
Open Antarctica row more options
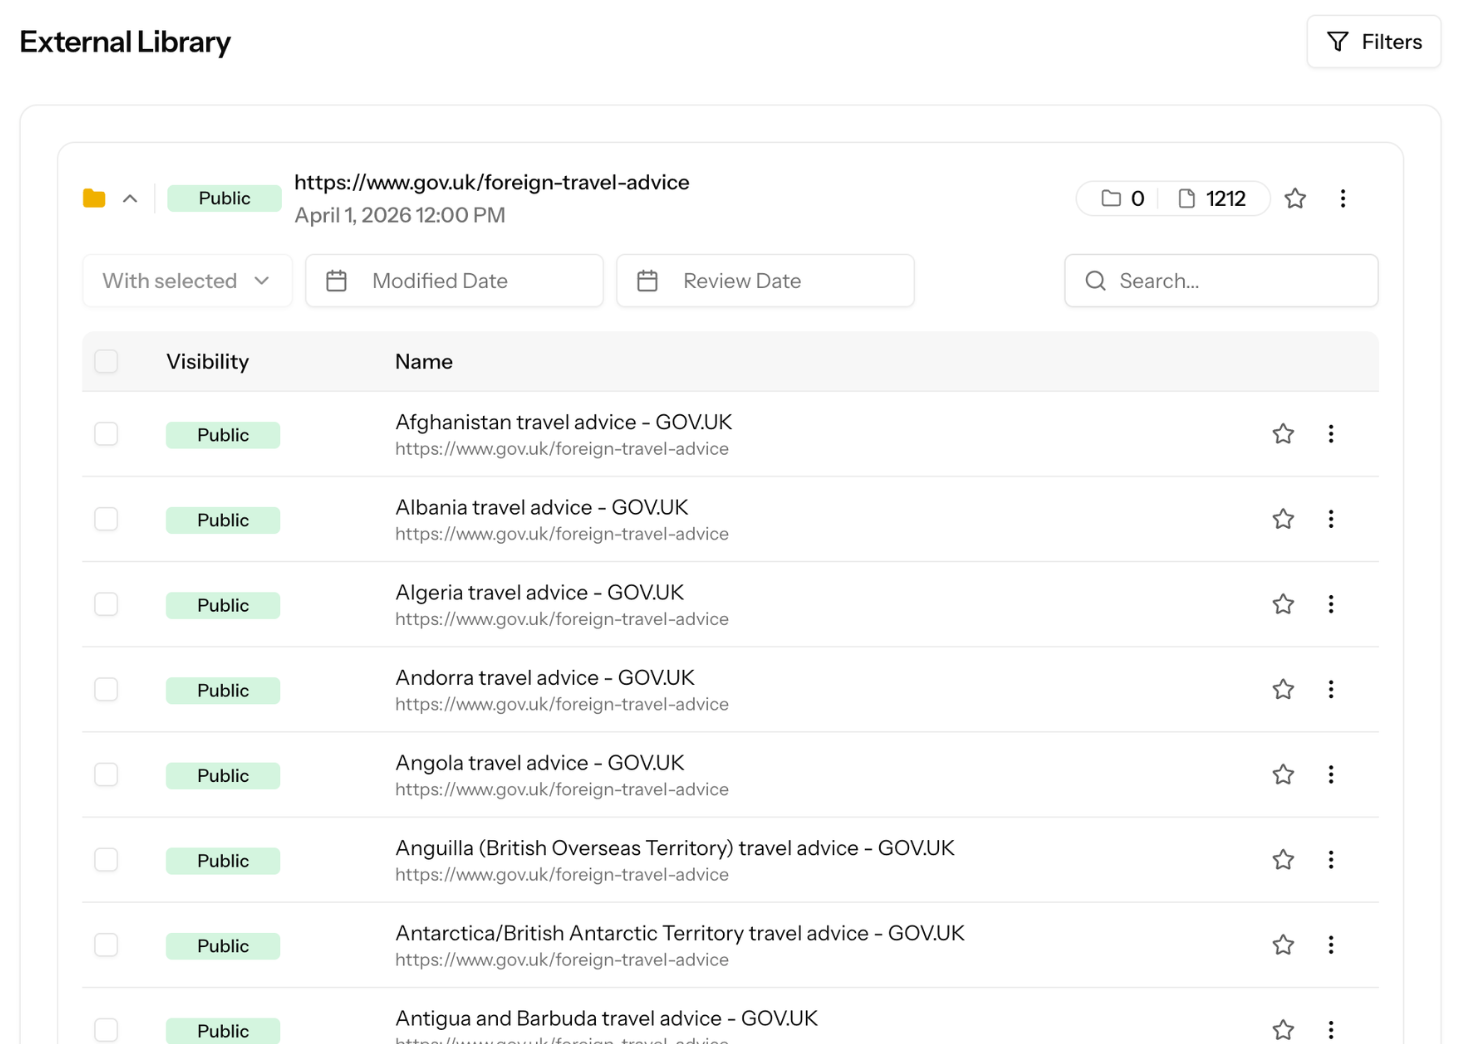(x=1331, y=945)
